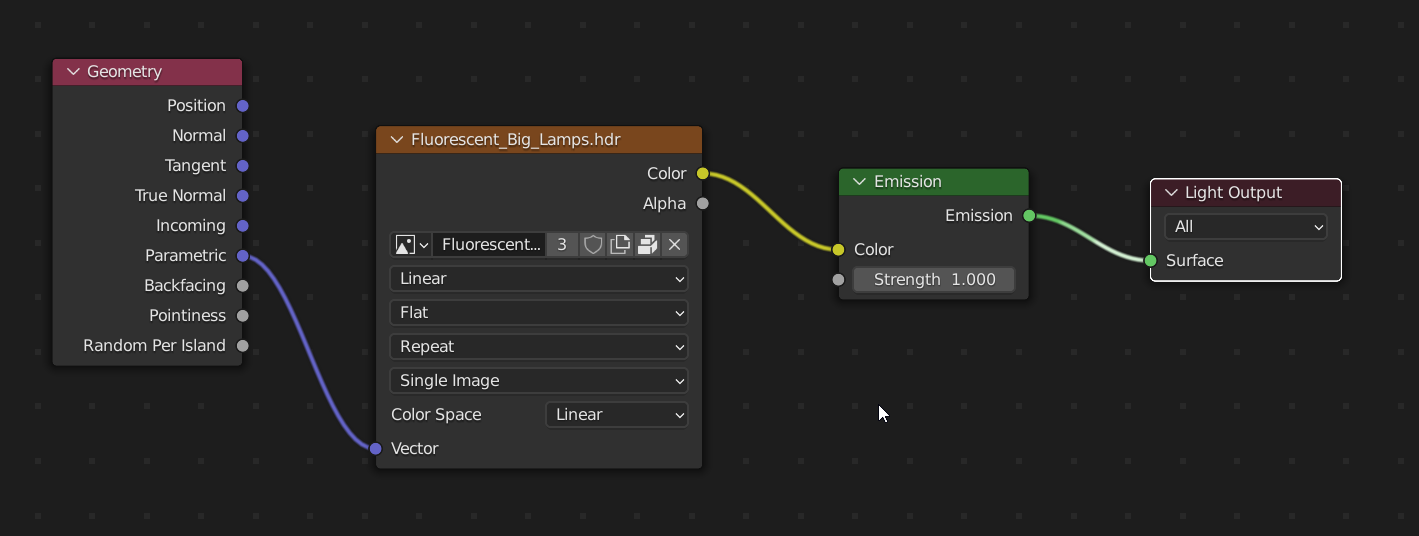Open the Flat projection dropdown
The width and height of the screenshot is (1419, 536).
click(539, 313)
